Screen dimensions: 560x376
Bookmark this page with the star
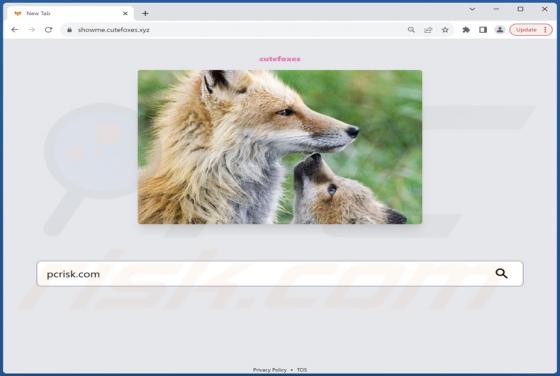445,30
